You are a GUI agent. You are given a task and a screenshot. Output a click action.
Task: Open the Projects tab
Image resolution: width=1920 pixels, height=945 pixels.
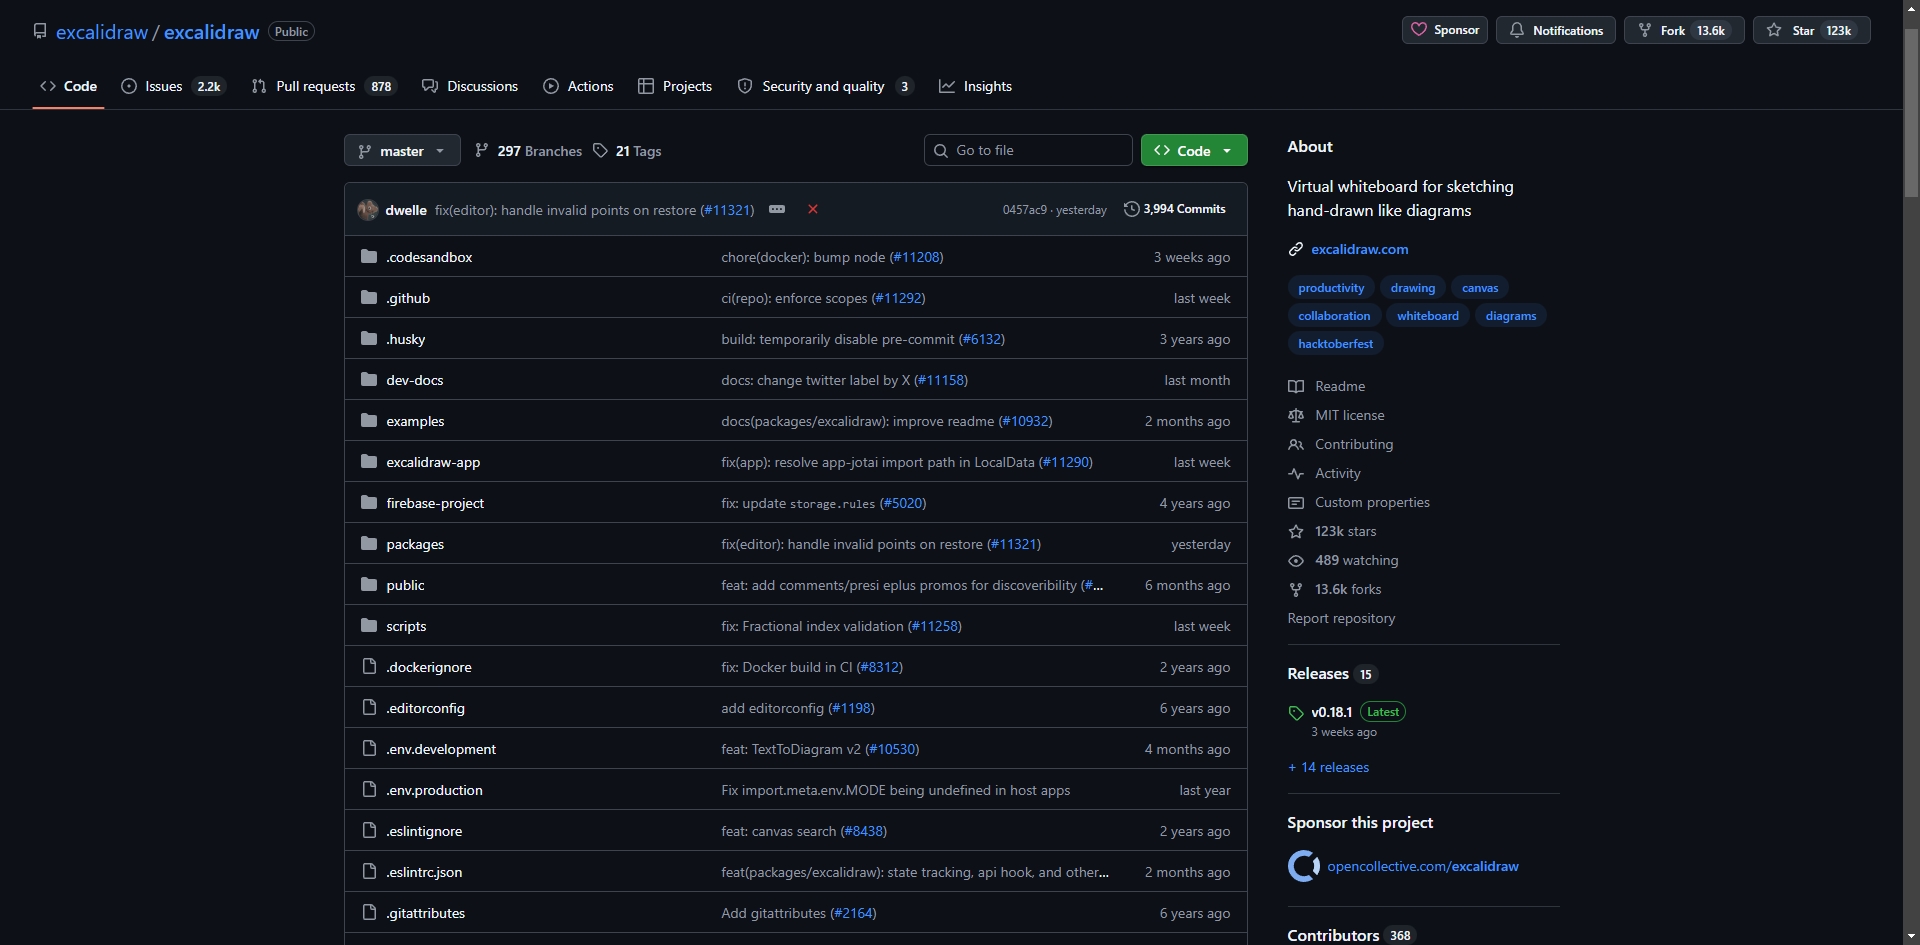675,86
